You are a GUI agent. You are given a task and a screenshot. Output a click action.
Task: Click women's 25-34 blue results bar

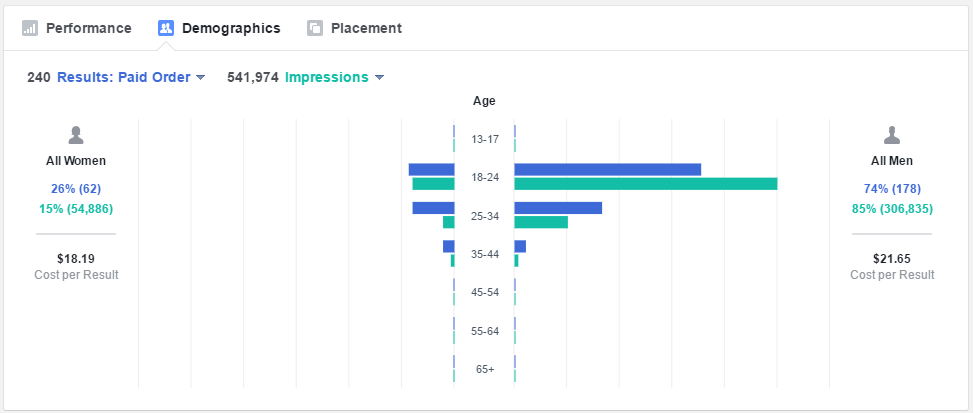[433, 208]
